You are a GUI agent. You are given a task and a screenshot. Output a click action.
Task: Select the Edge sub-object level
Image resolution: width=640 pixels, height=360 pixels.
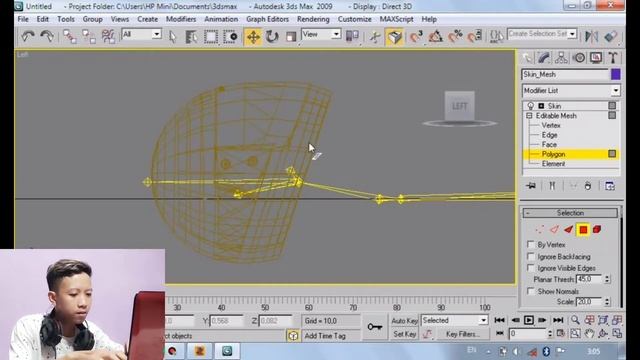click(x=549, y=135)
